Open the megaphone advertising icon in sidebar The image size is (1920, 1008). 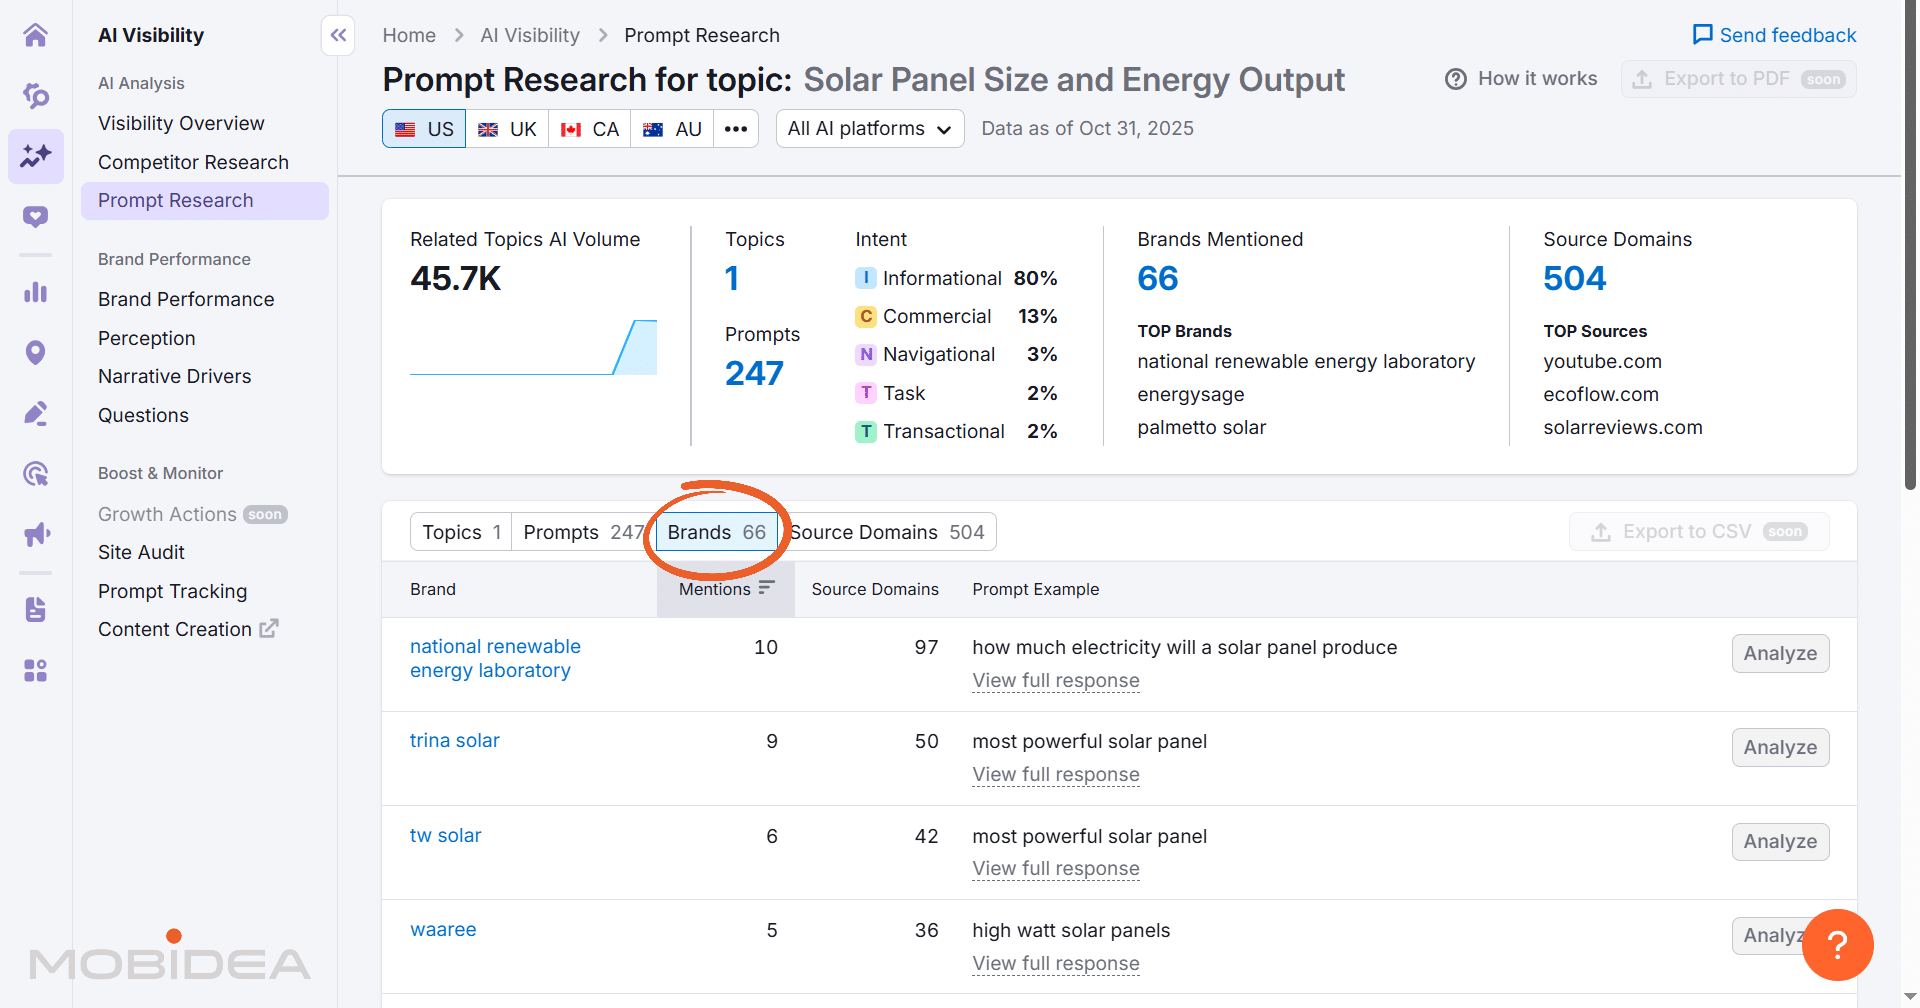pyautogui.click(x=36, y=533)
